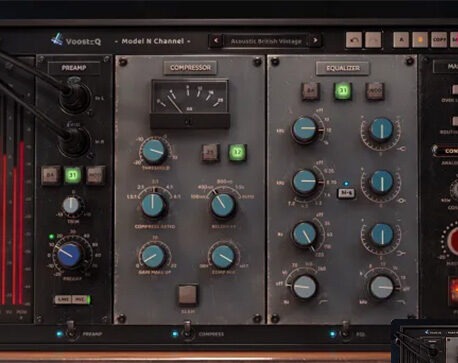The height and width of the screenshot is (363, 458).
Task: Click the EQ high shelf frequency knob
Action: click(x=305, y=129)
